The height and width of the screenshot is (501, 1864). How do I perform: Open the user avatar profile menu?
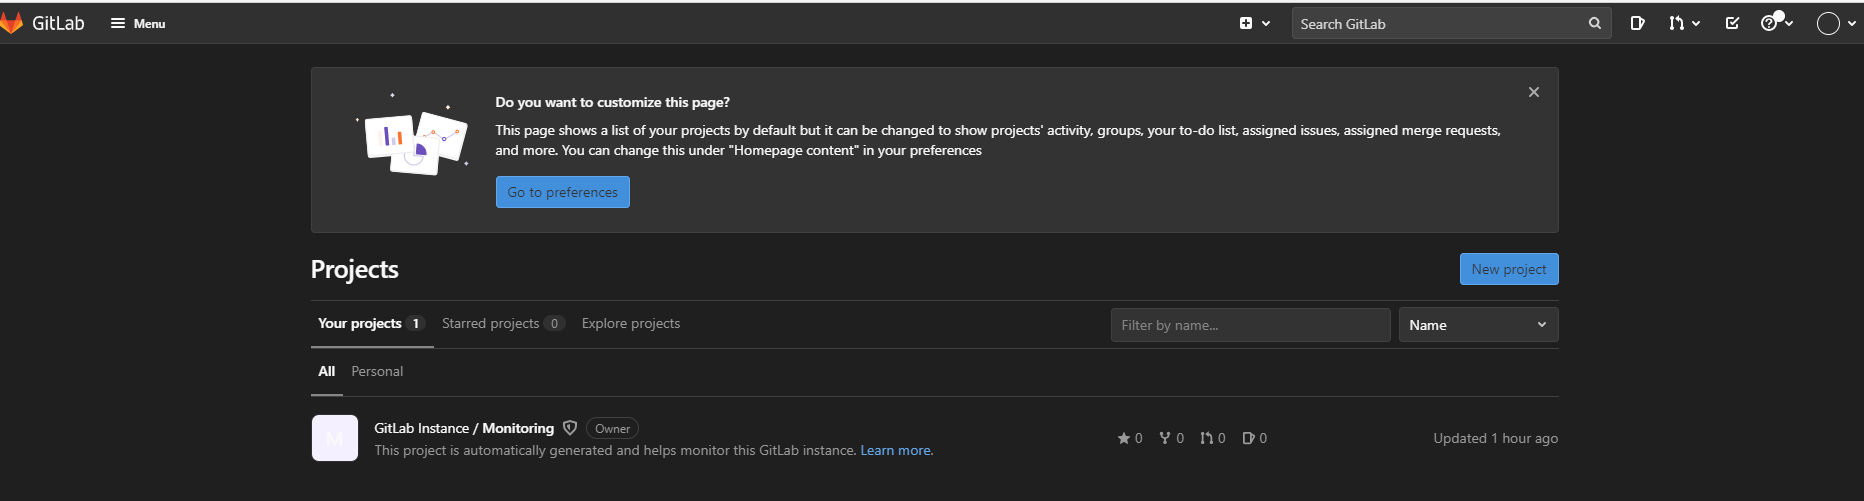1836,23
